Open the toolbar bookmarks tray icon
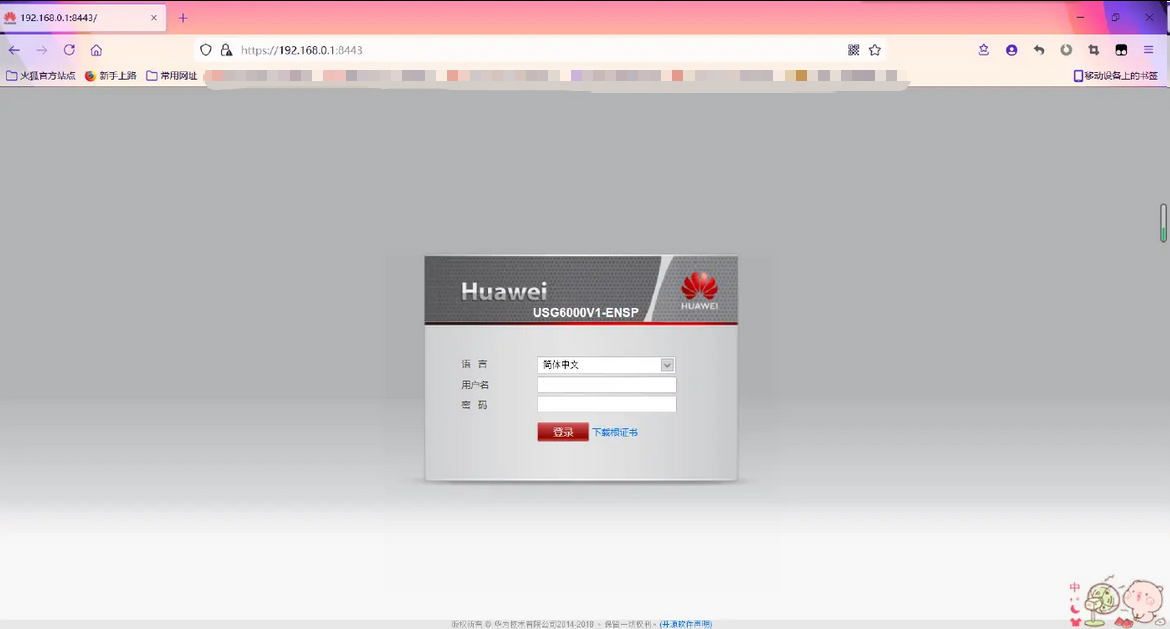 (x=983, y=50)
